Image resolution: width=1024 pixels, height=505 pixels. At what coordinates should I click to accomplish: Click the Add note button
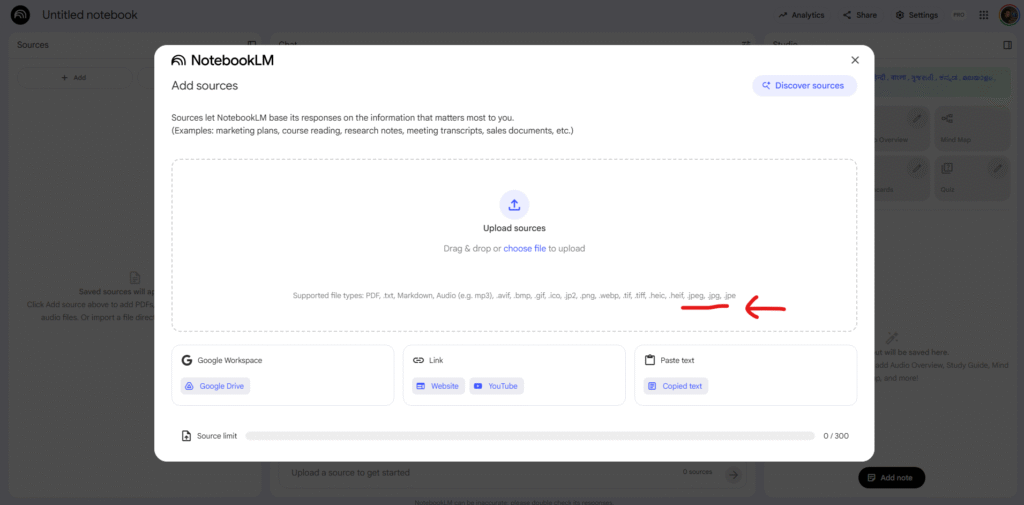(891, 478)
